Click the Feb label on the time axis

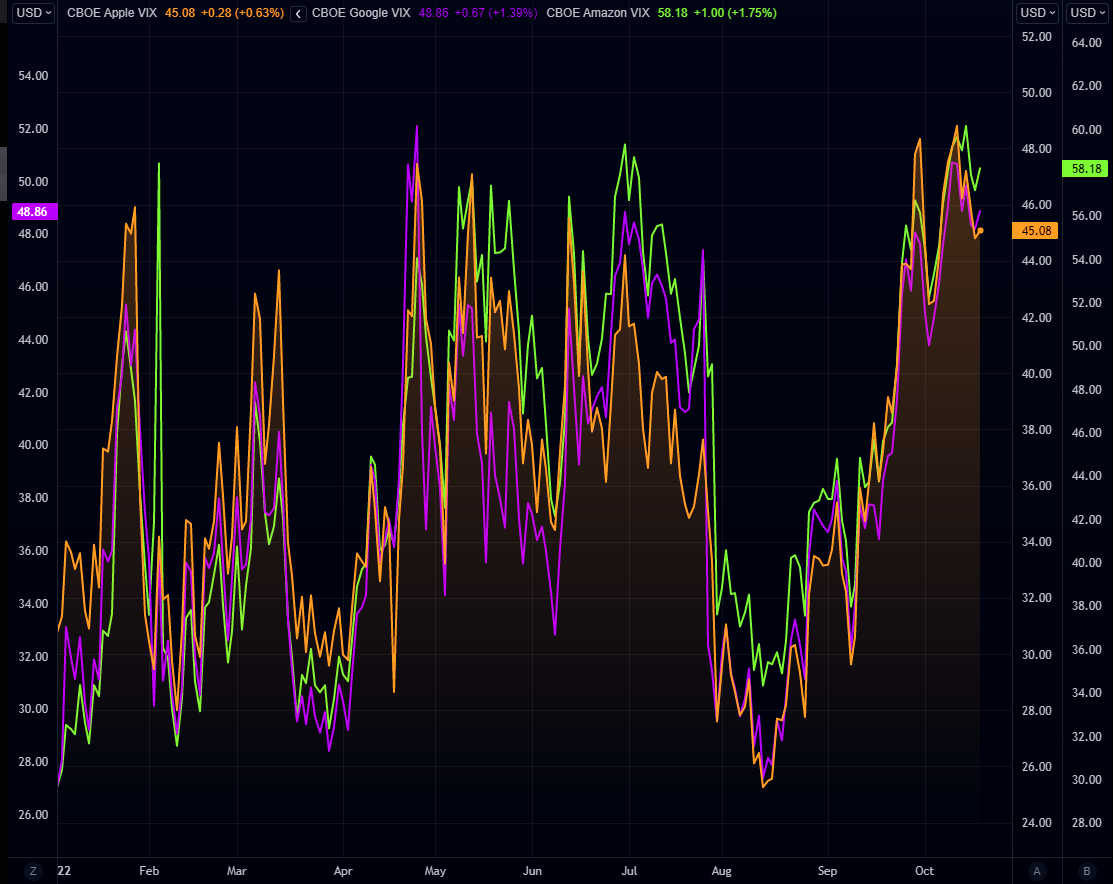tap(149, 871)
